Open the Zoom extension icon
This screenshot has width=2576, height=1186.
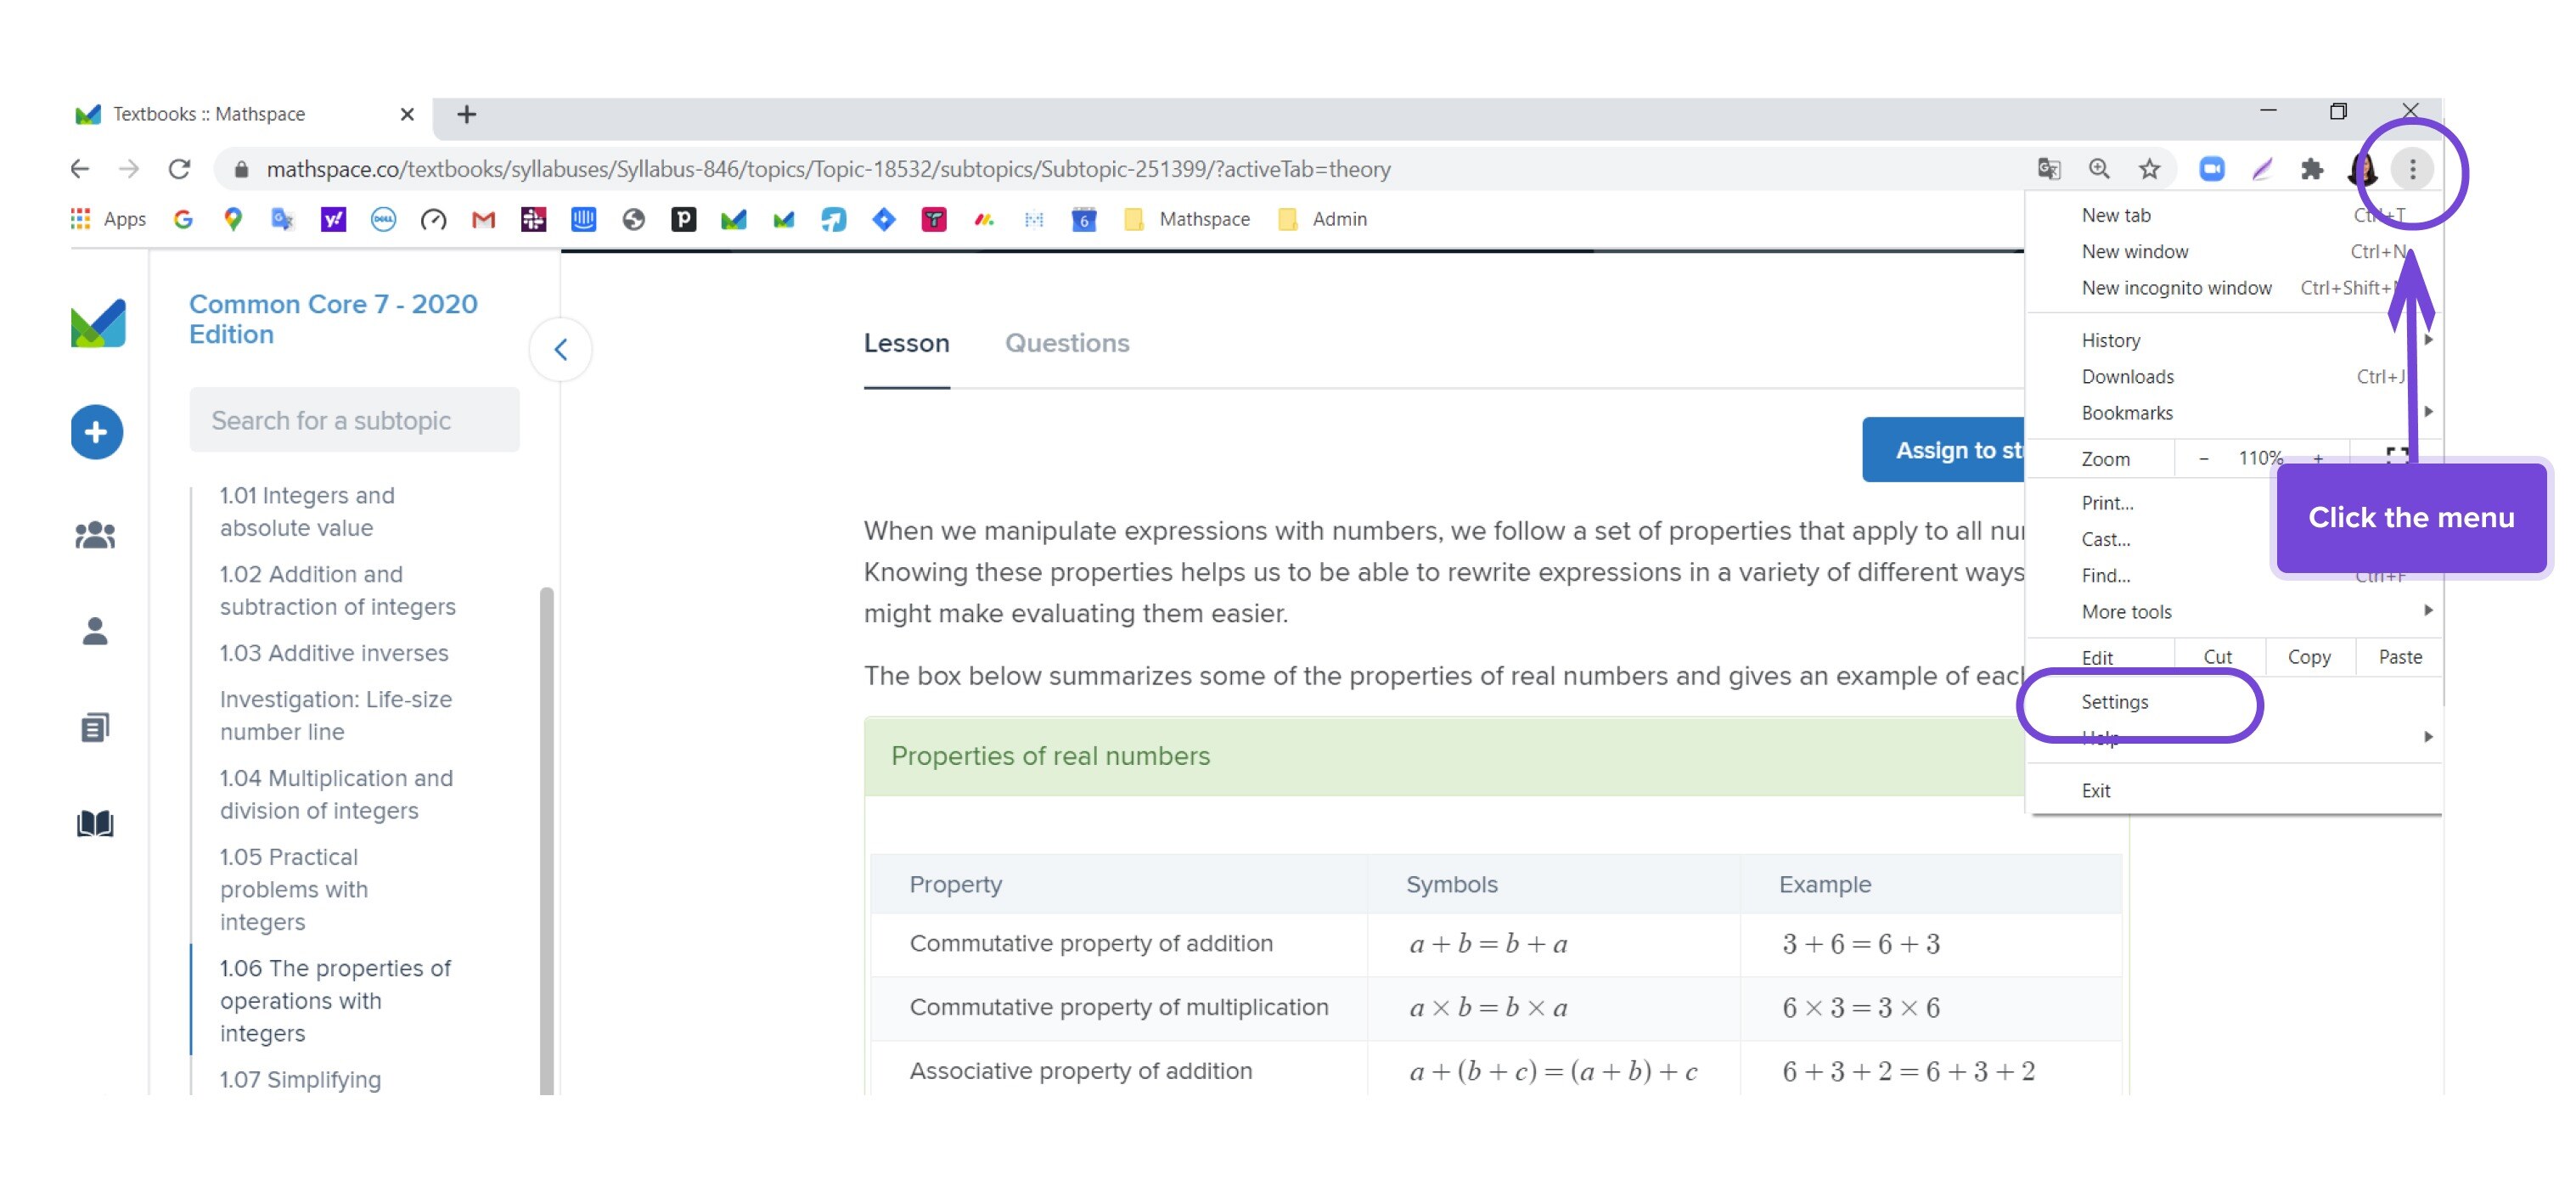point(2212,169)
